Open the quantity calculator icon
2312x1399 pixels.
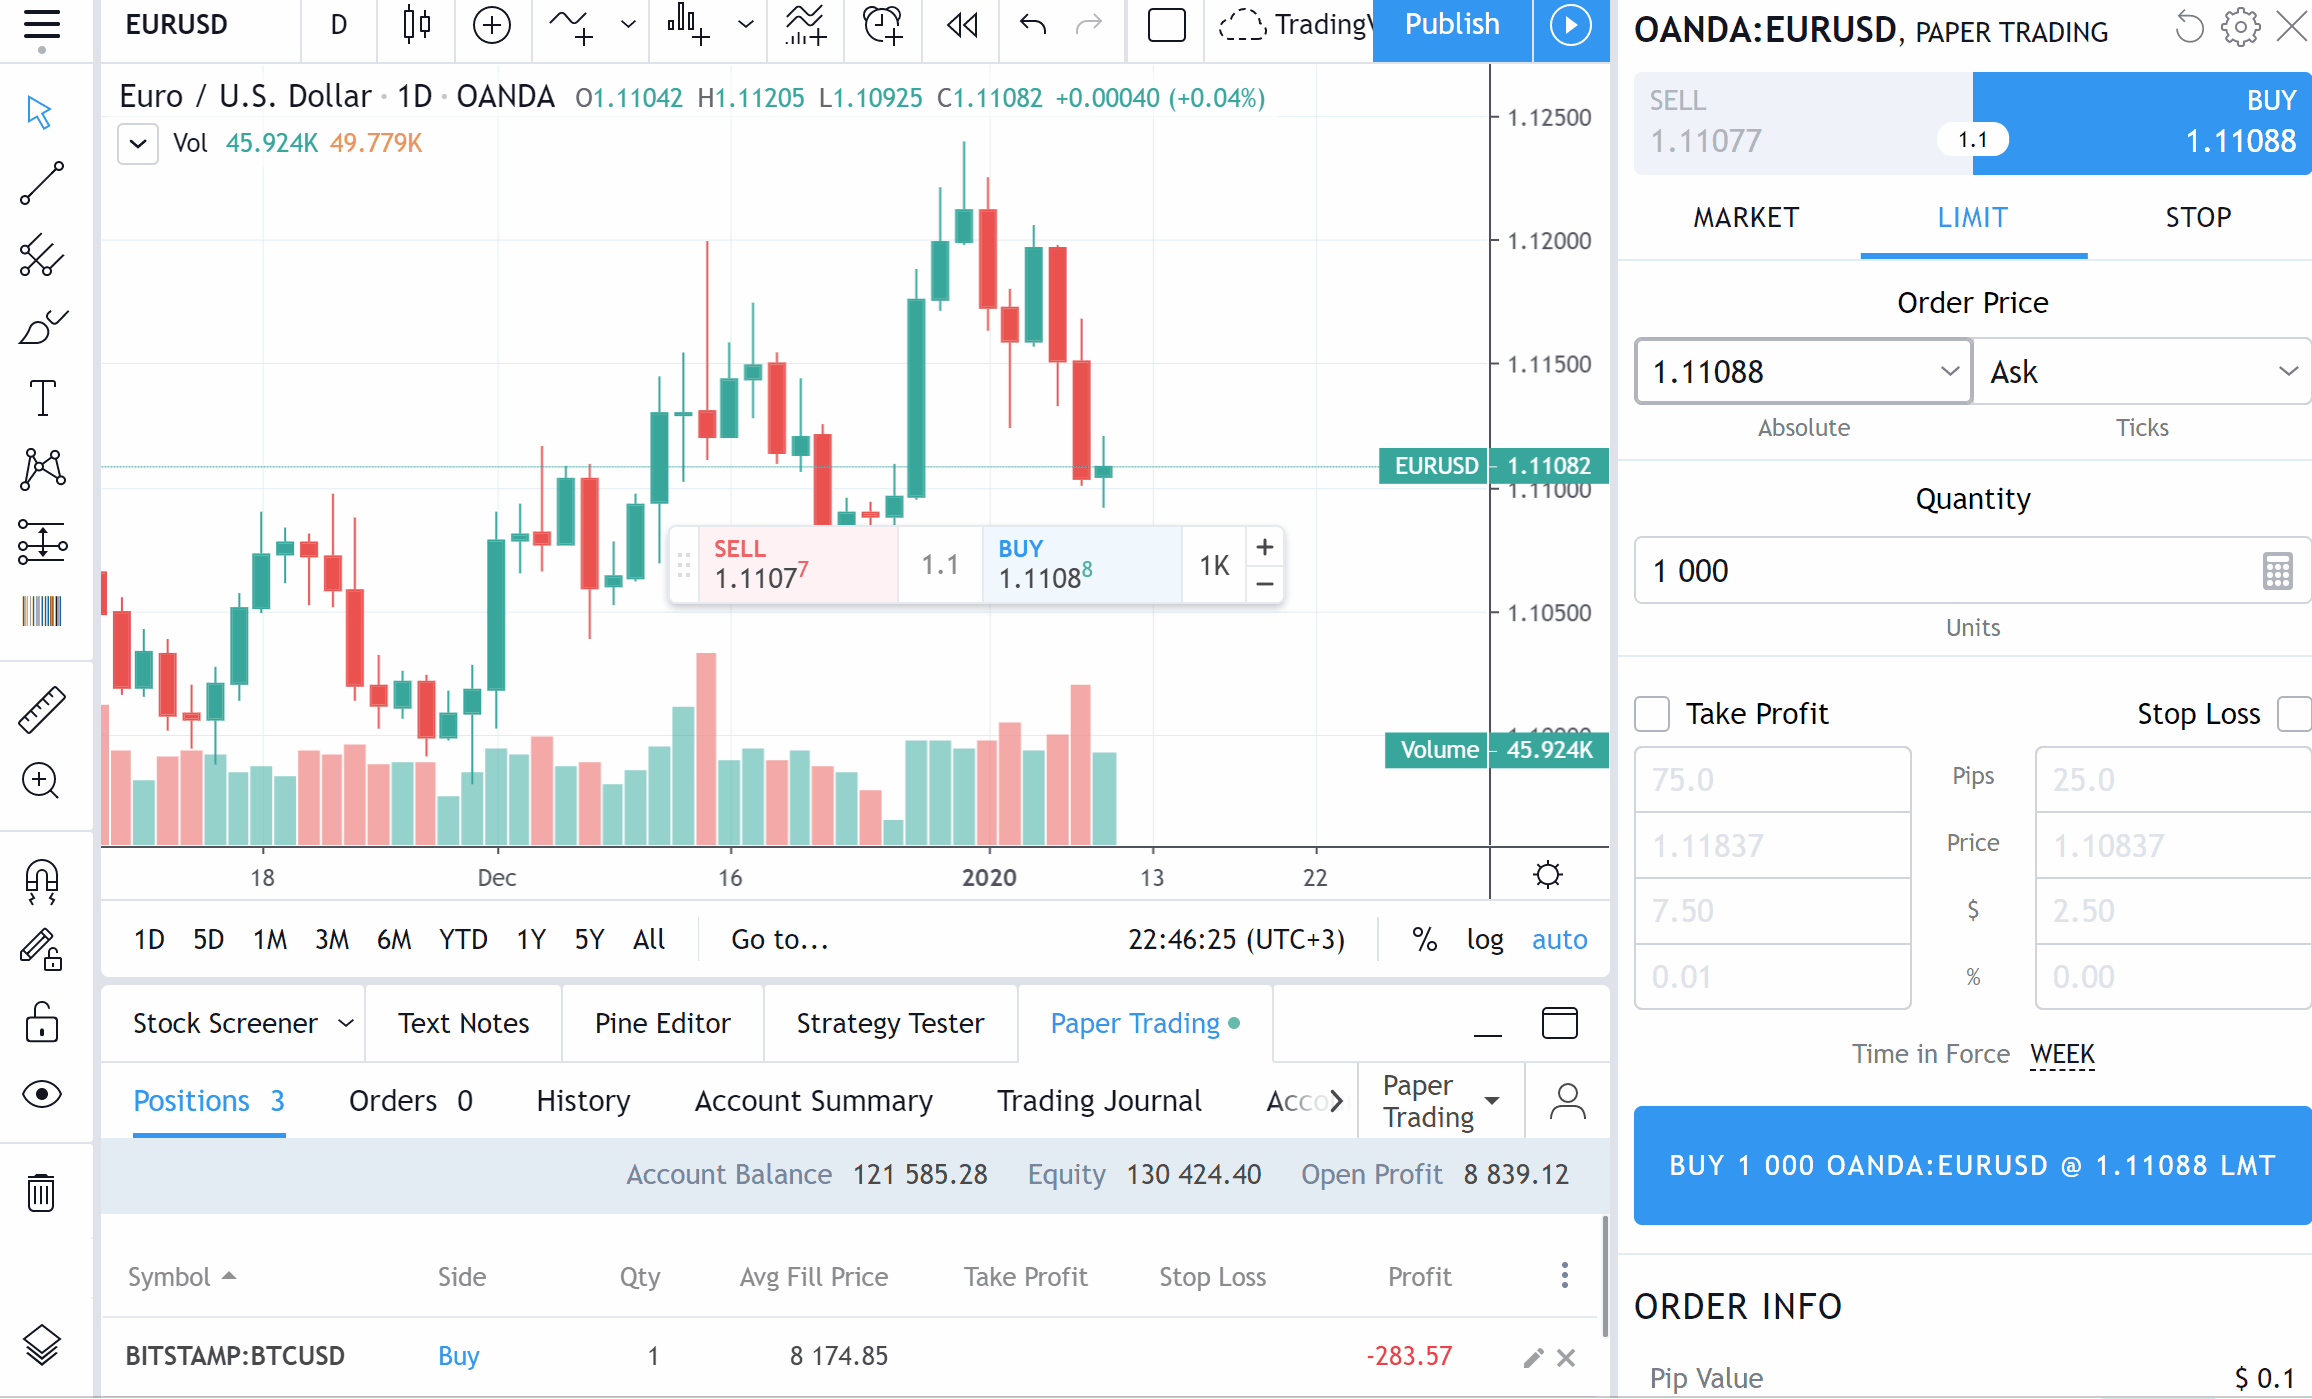(2277, 571)
